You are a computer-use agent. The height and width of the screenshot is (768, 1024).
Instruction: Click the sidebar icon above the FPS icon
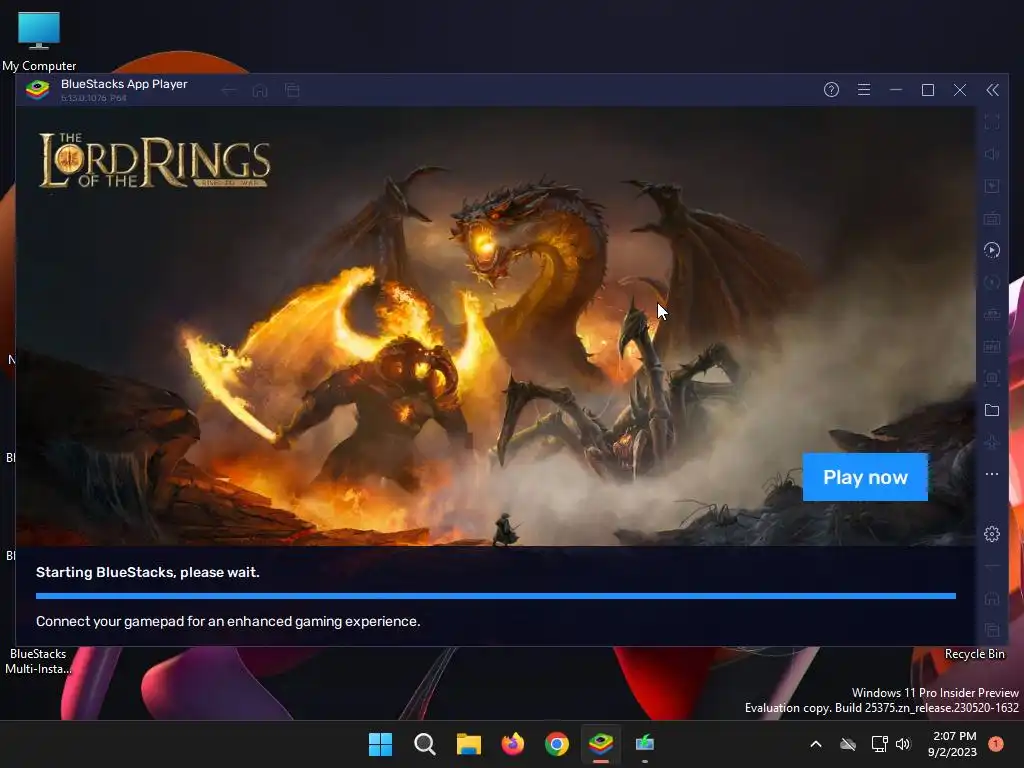(x=991, y=314)
